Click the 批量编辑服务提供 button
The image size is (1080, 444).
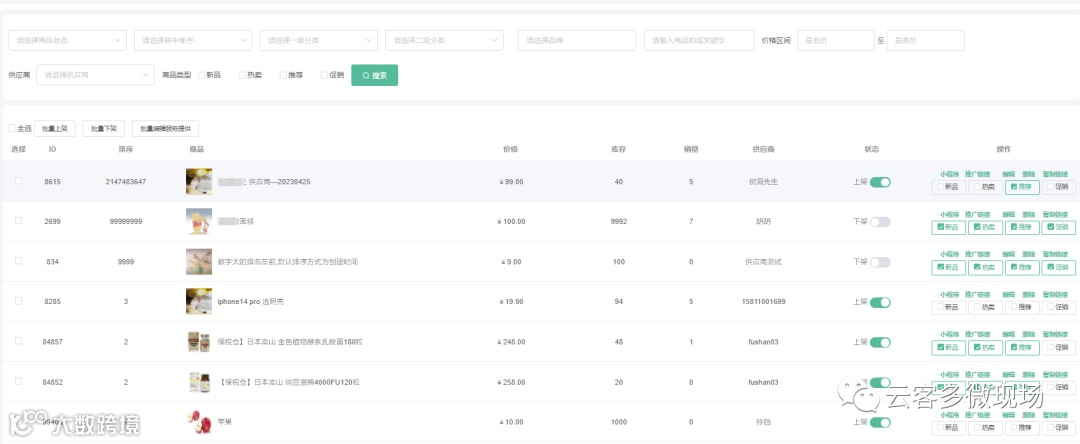point(165,128)
